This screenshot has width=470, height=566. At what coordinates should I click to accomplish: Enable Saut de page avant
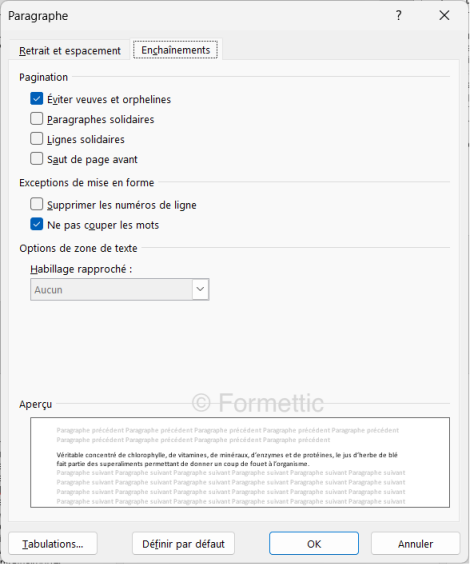(x=36, y=158)
